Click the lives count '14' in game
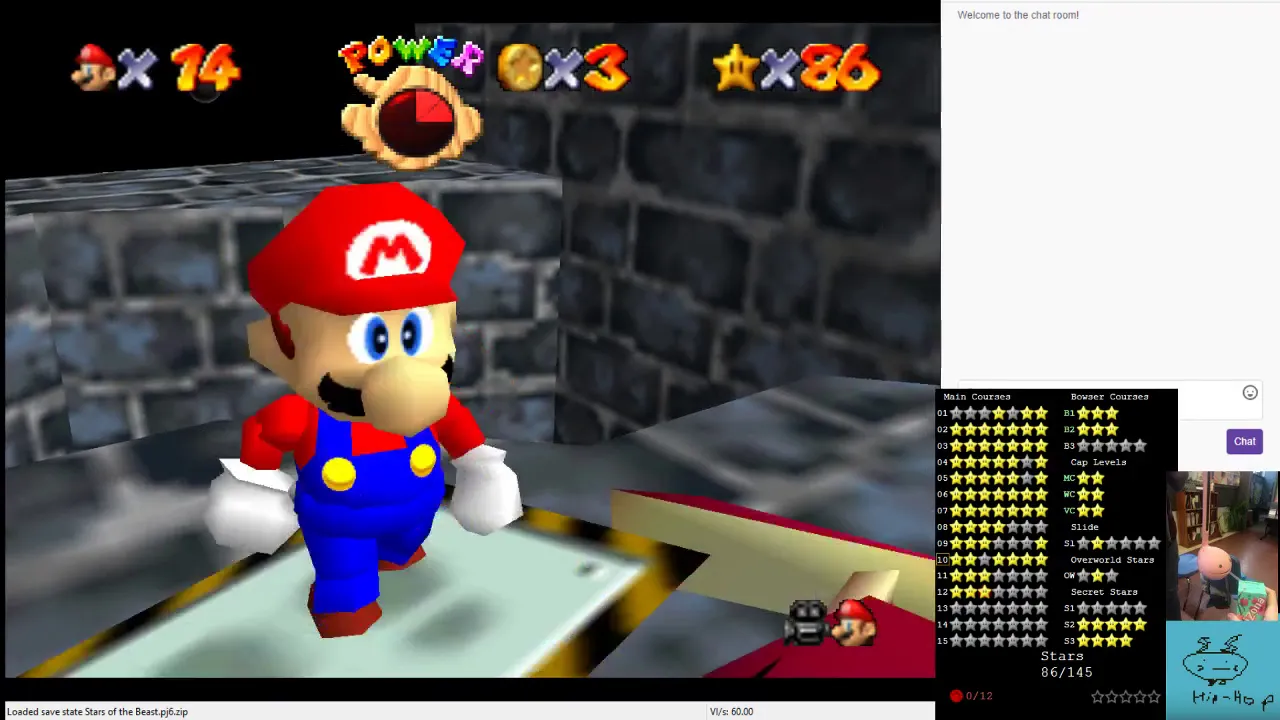1280x720 pixels. click(205, 69)
